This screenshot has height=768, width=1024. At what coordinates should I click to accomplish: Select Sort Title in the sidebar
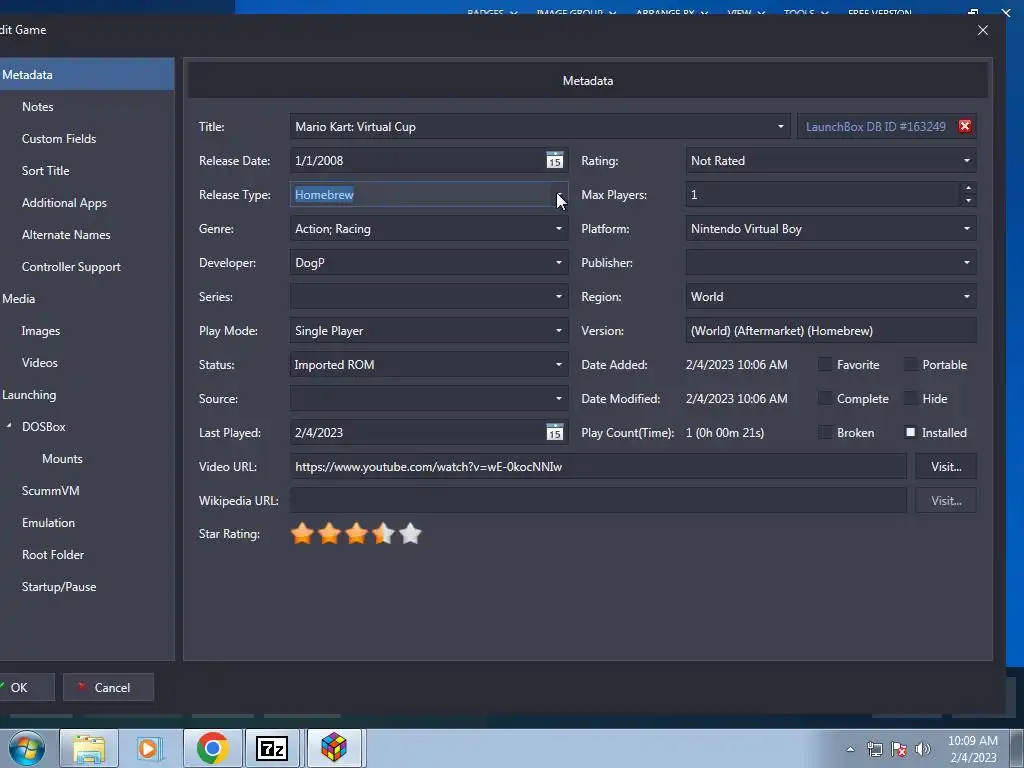click(x=45, y=170)
